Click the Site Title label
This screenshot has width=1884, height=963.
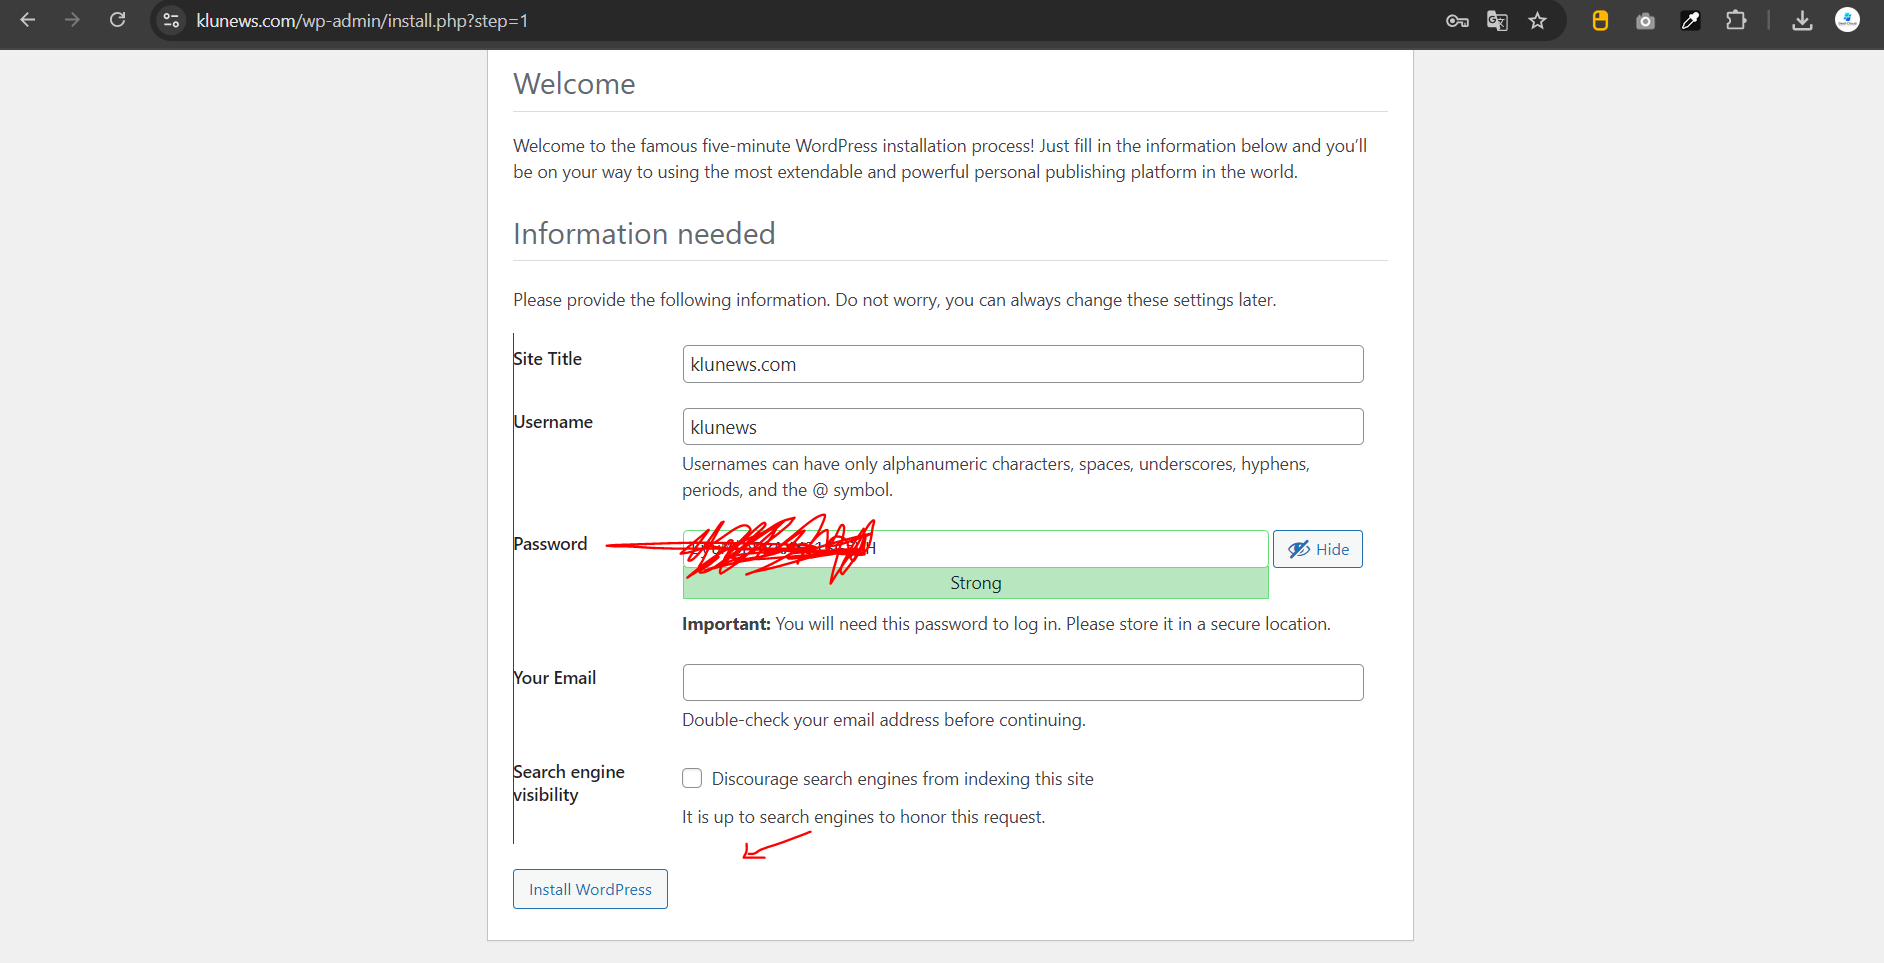click(x=548, y=359)
